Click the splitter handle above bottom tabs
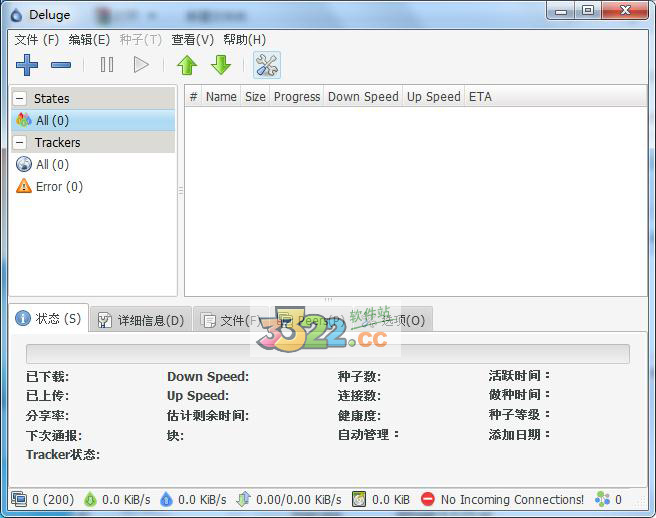Image resolution: width=656 pixels, height=518 pixels. point(328,300)
